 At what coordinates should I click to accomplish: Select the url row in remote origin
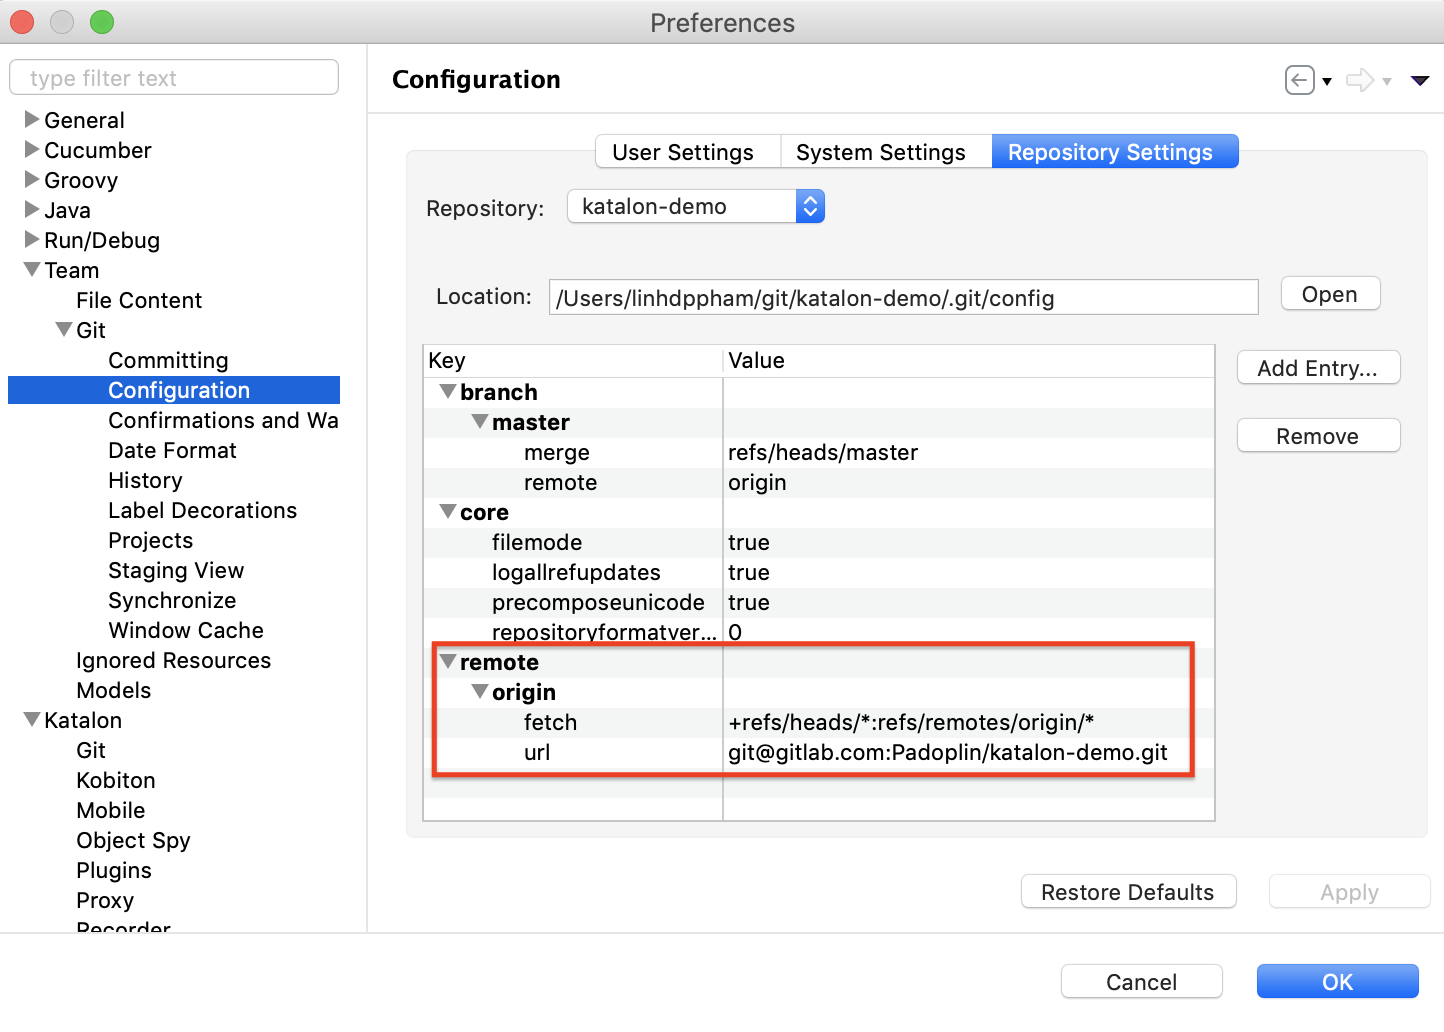pos(537,752)
